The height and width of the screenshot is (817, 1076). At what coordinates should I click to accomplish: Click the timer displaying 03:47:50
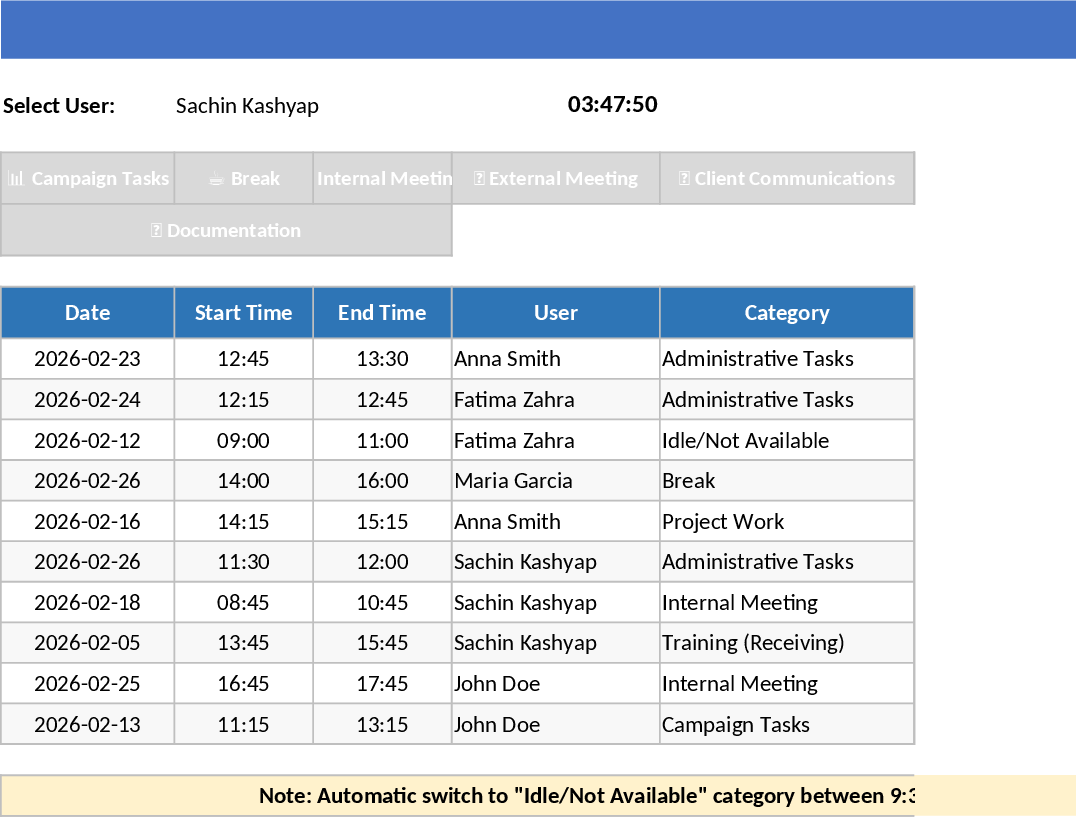pos(612,104)
